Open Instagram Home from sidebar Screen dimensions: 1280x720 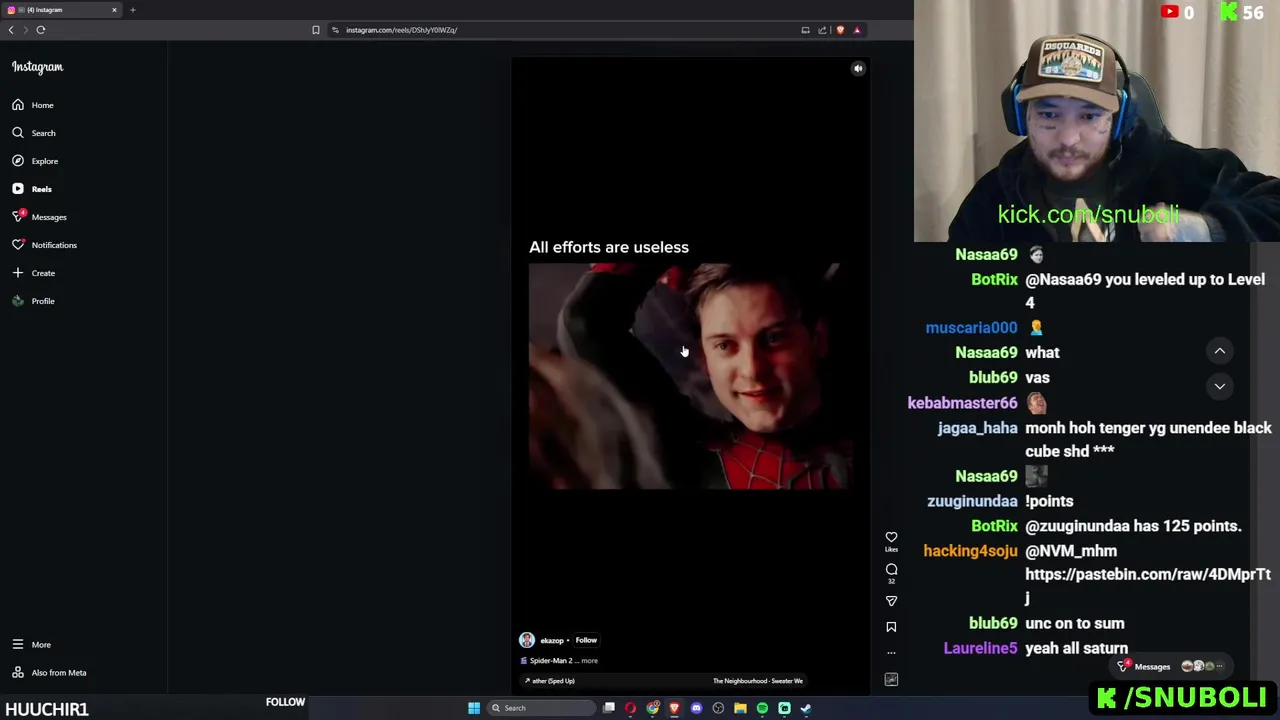tap(33, 105)
